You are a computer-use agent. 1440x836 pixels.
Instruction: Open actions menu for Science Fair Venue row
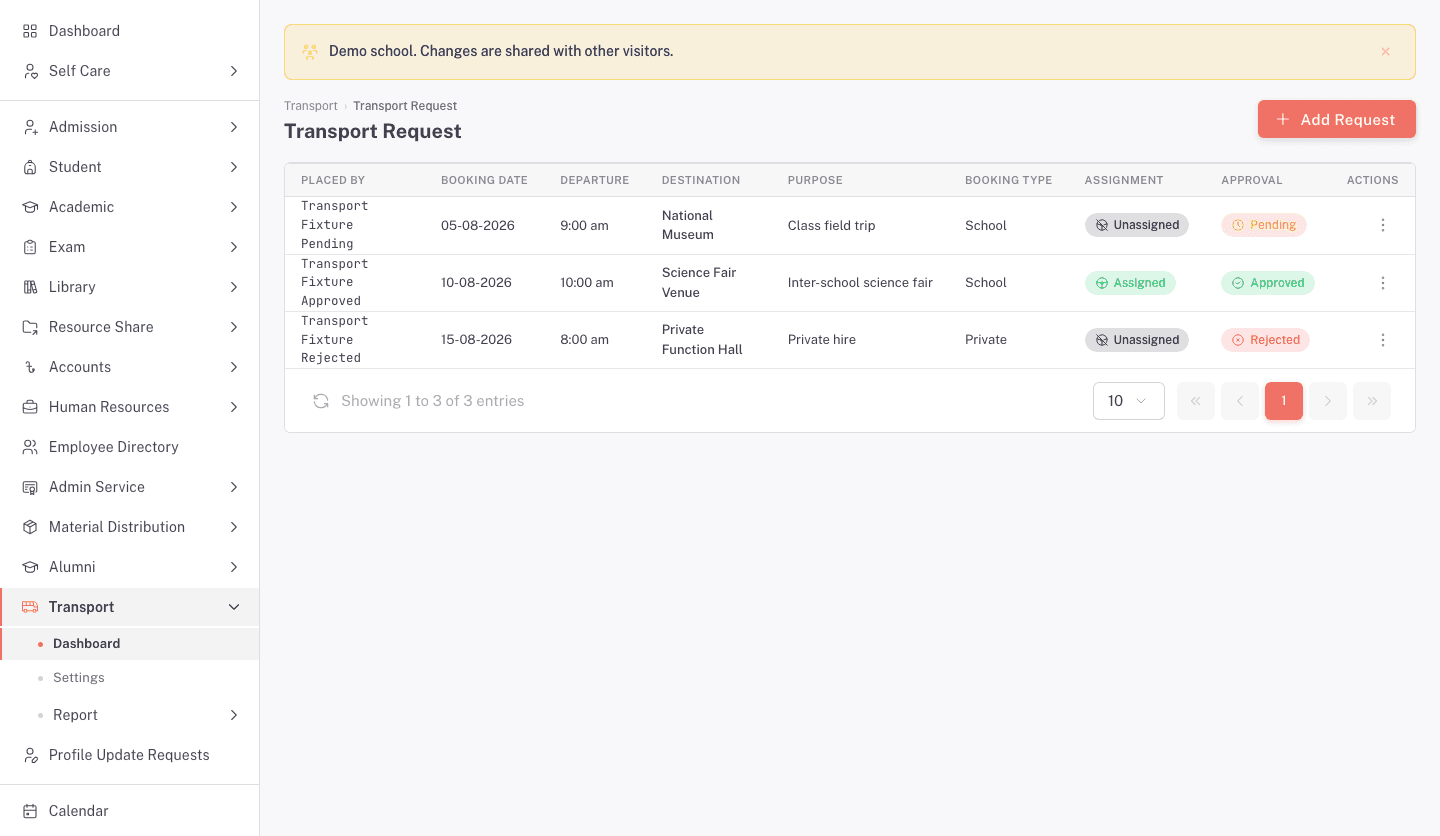[1383, 283]
